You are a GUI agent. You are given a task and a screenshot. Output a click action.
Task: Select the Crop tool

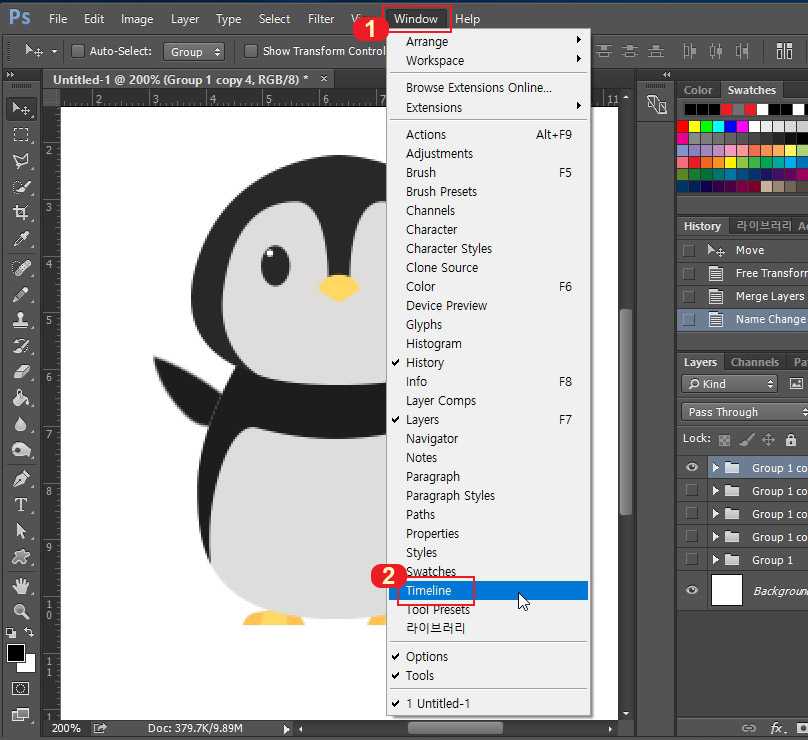[21, 212]
